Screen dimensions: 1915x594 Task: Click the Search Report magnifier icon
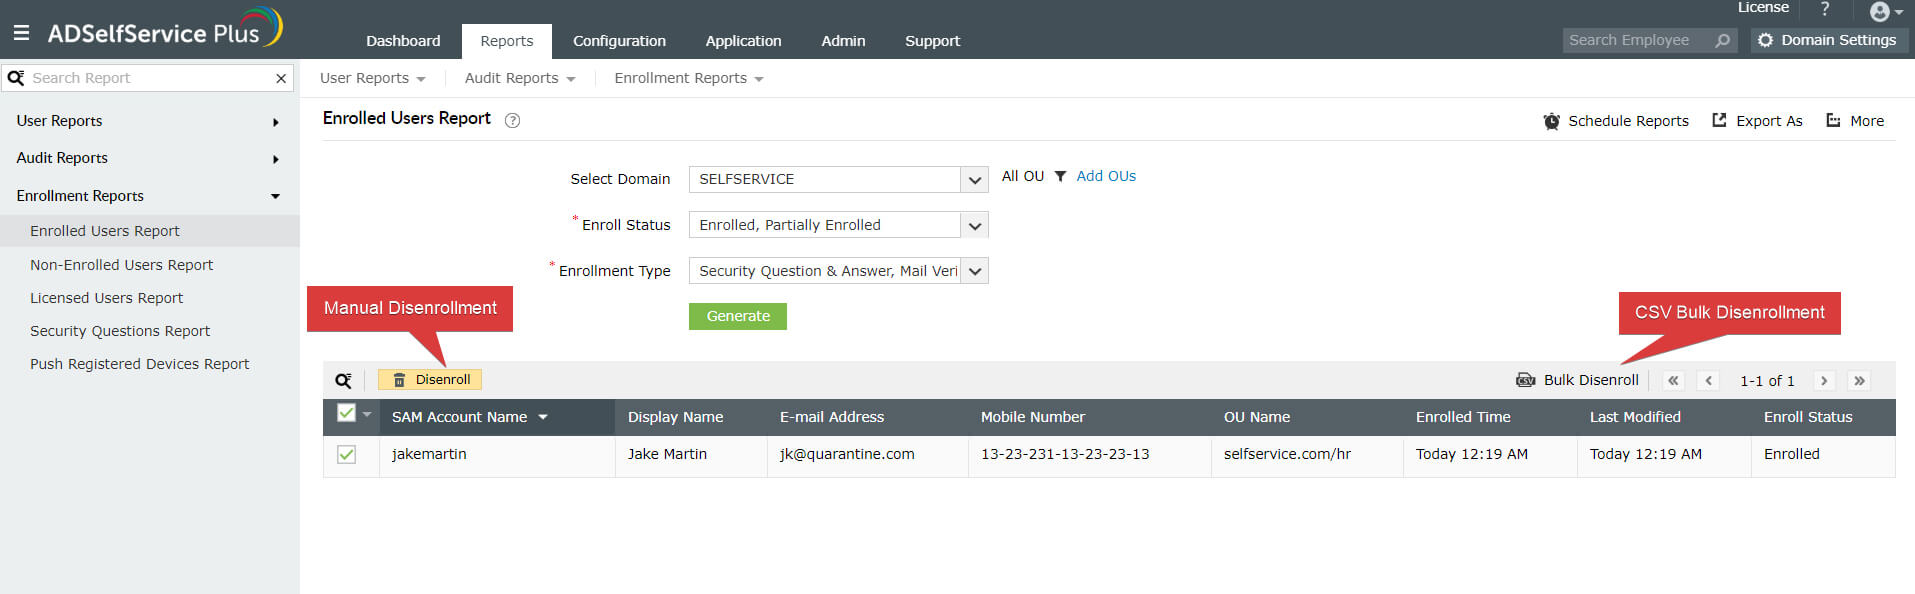pyautogui.click(x=16, y=77)
